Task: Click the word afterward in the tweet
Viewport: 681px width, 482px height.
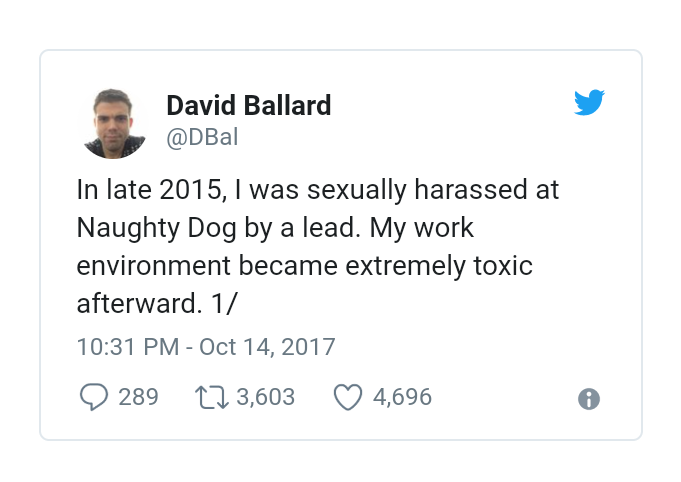Action: (x=139, y=303)
